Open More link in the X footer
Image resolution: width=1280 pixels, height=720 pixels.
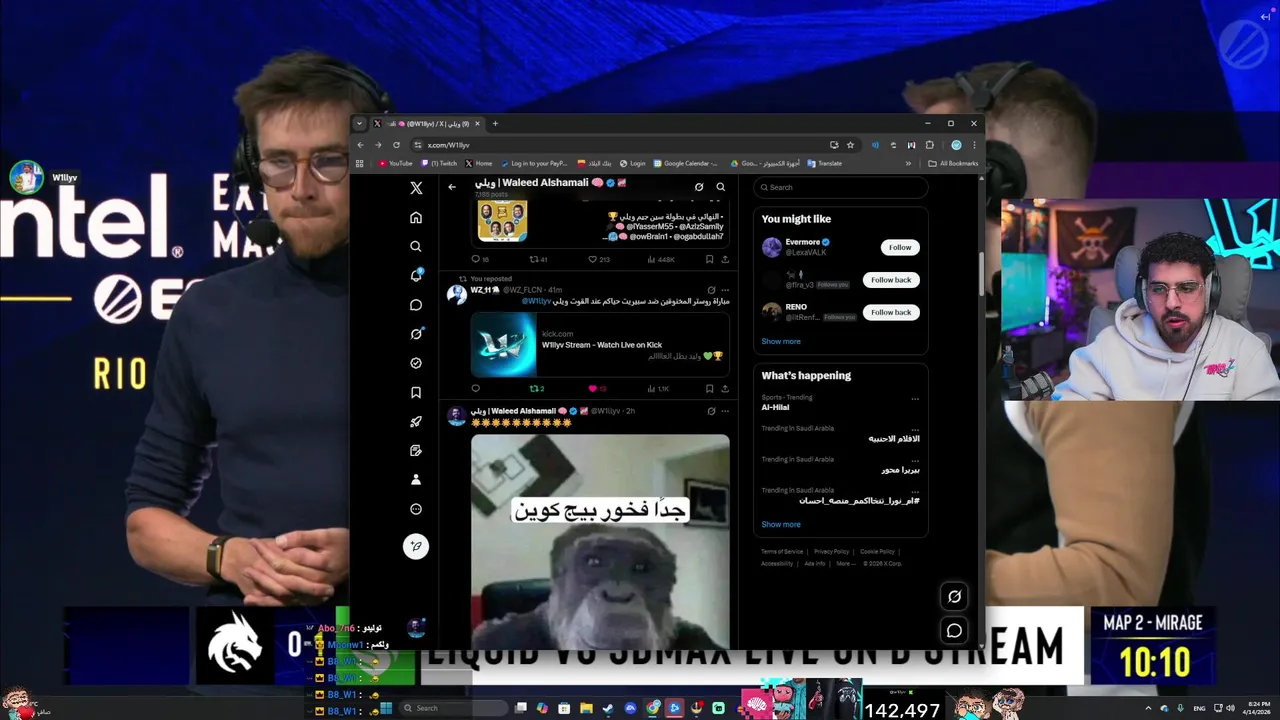tap(846, 563)
